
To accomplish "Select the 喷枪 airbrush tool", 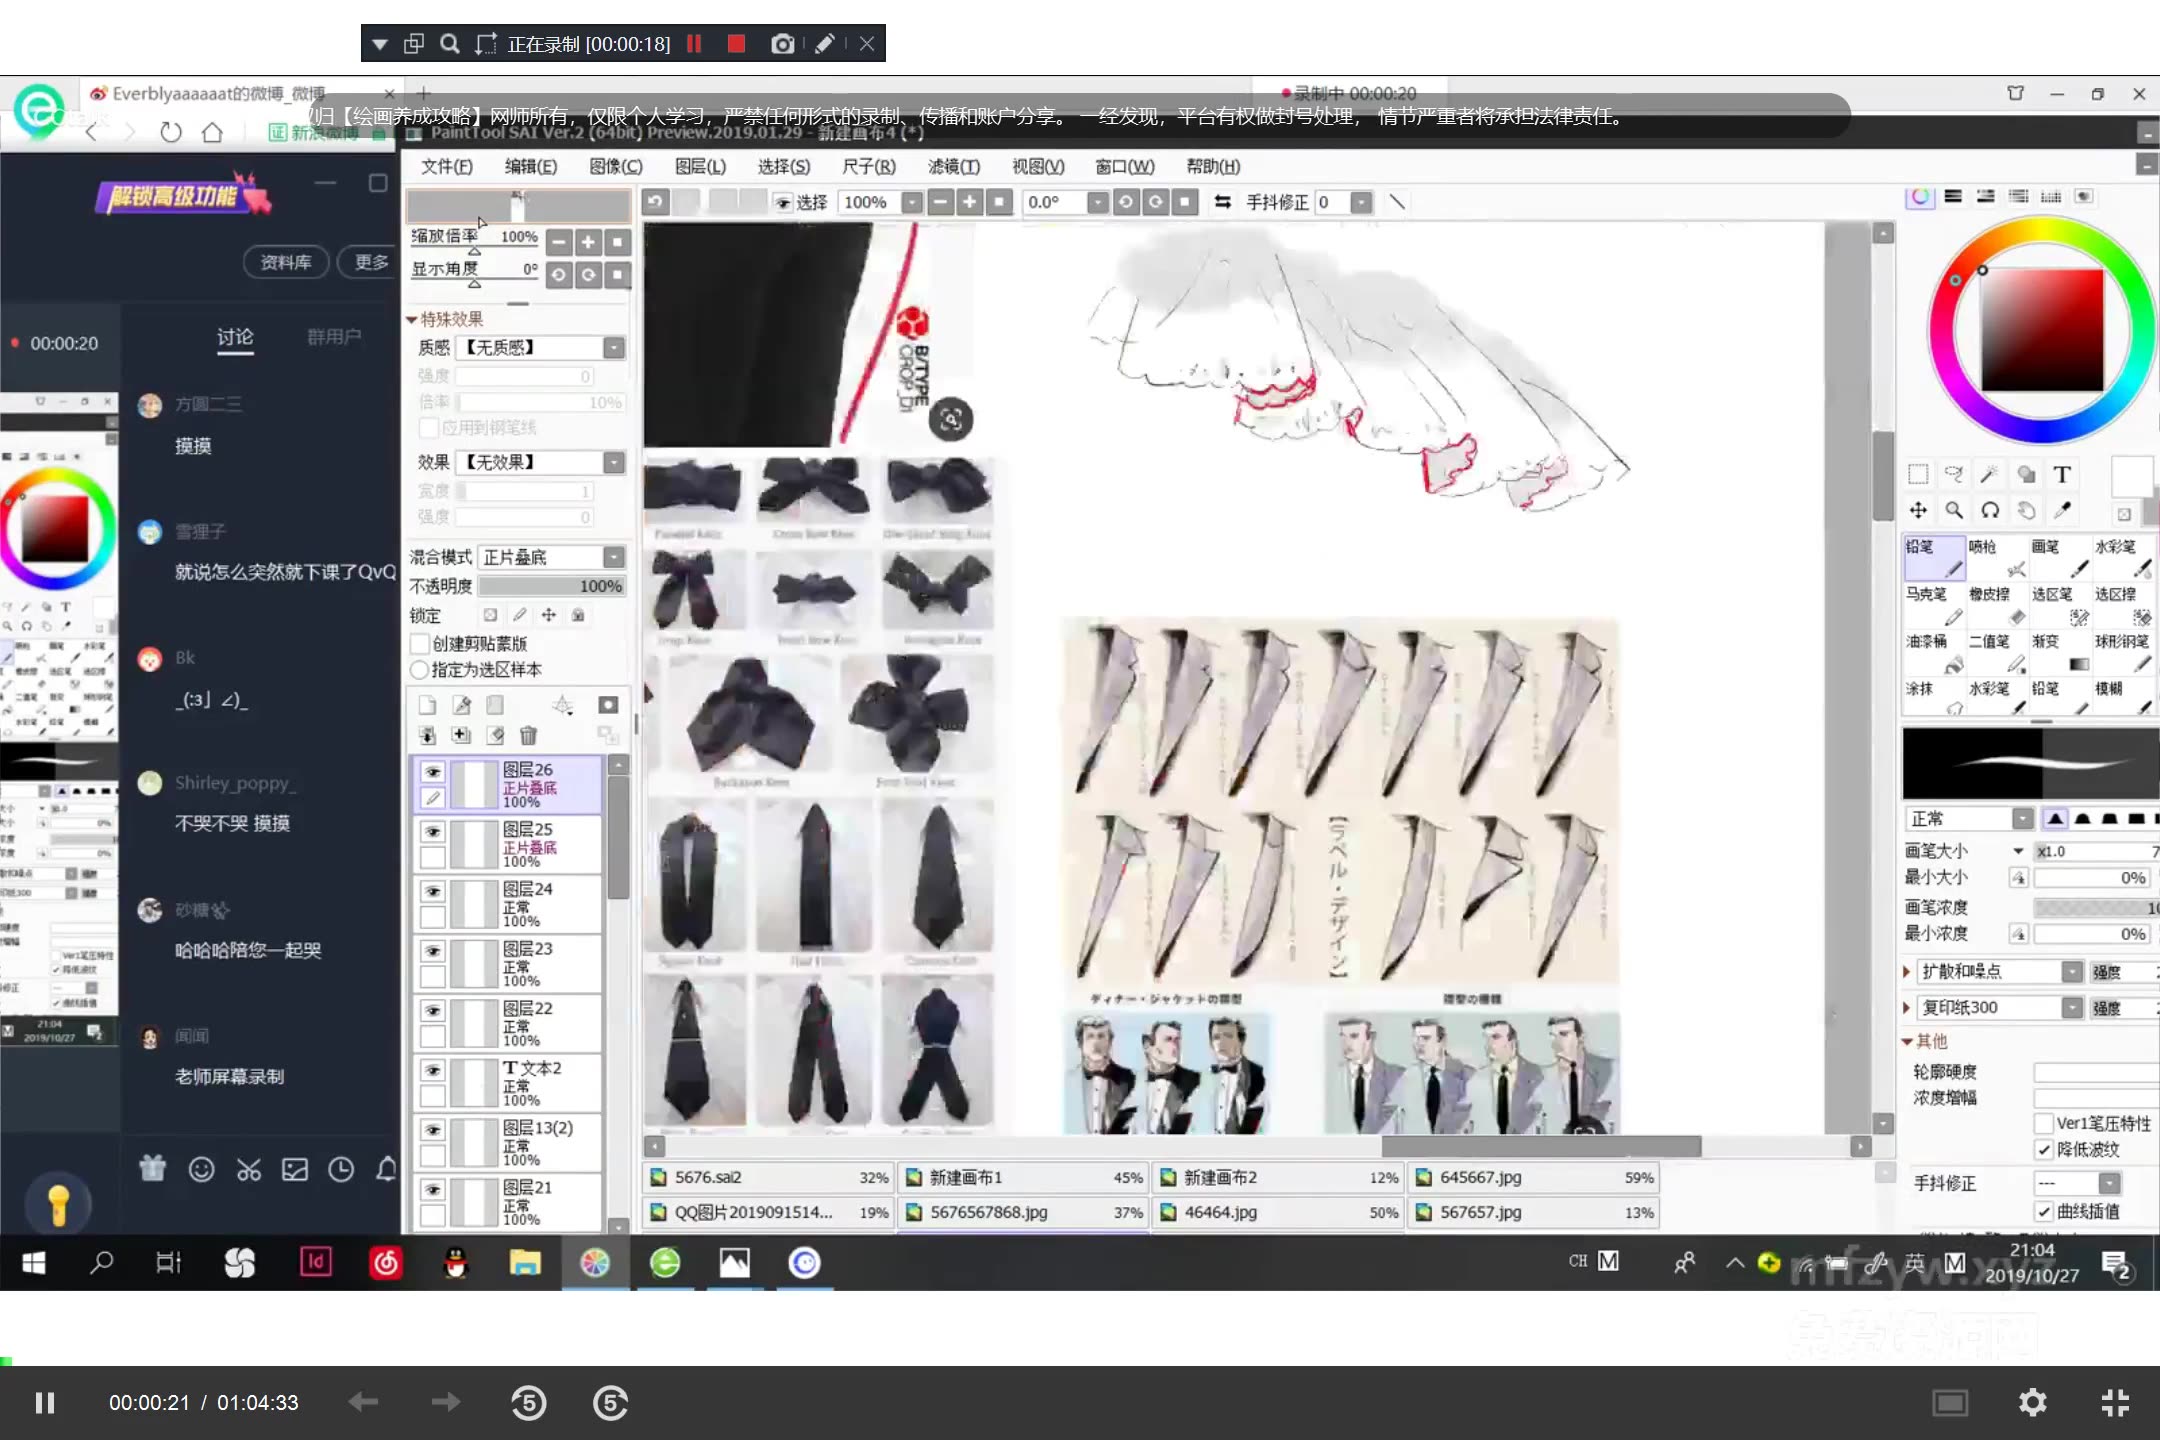I will tap(1997, 558).
